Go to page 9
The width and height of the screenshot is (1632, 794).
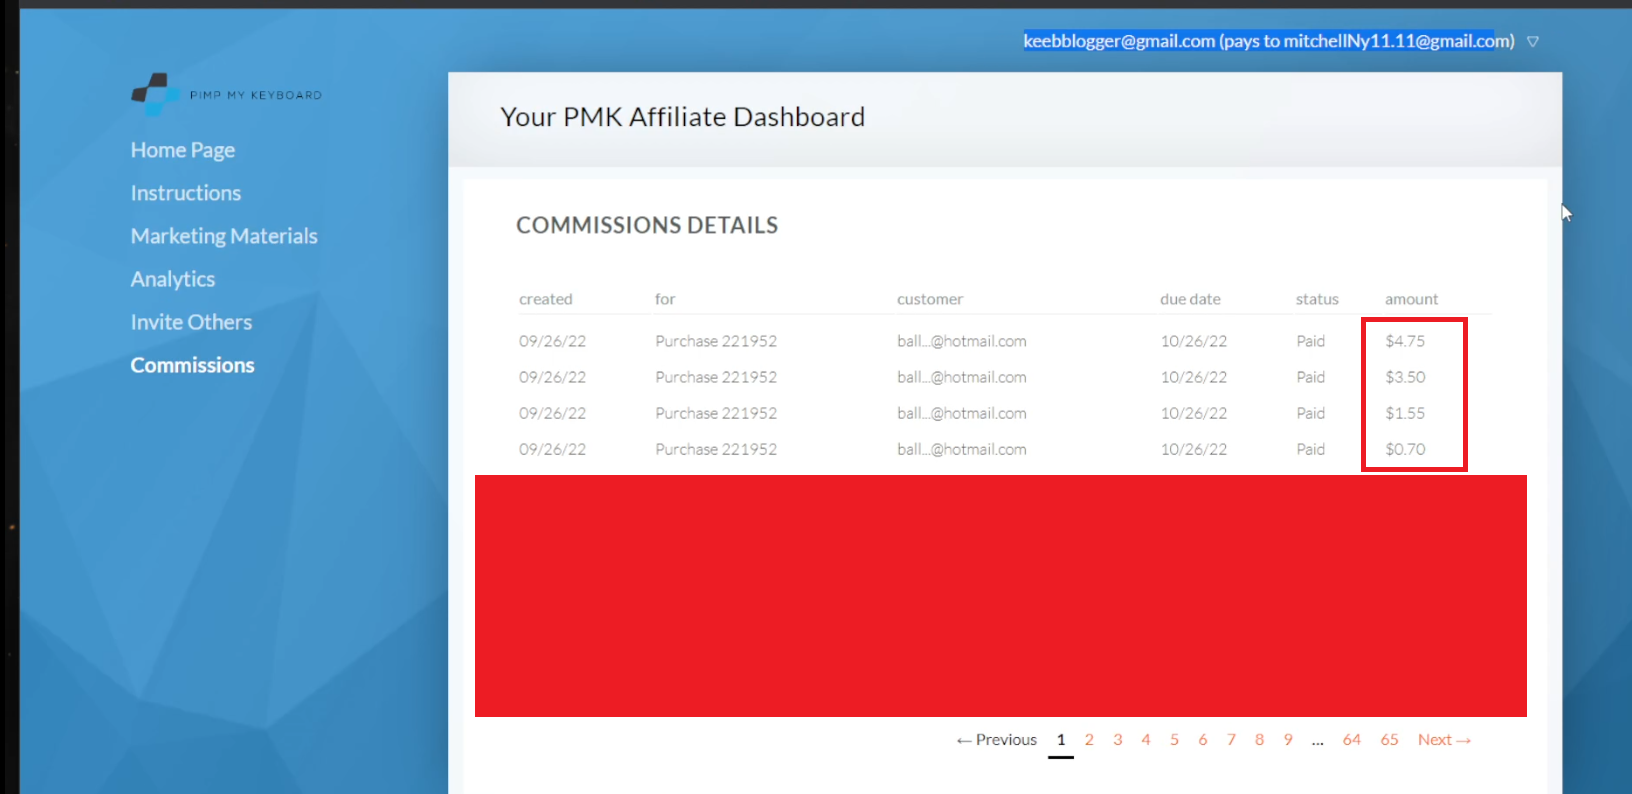(x=1288, y=740)
